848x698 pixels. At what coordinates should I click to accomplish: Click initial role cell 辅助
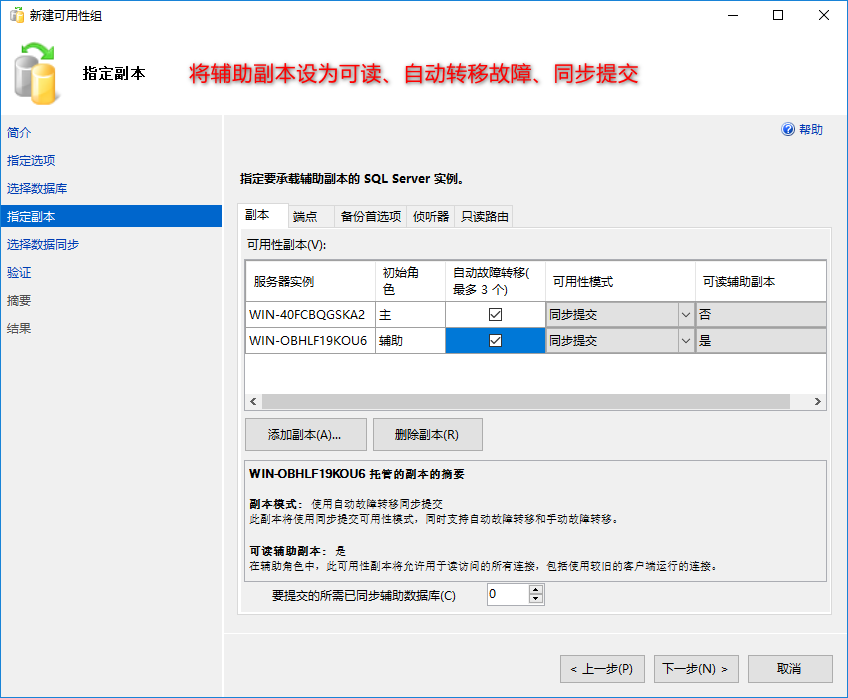[x=410, y=341]
